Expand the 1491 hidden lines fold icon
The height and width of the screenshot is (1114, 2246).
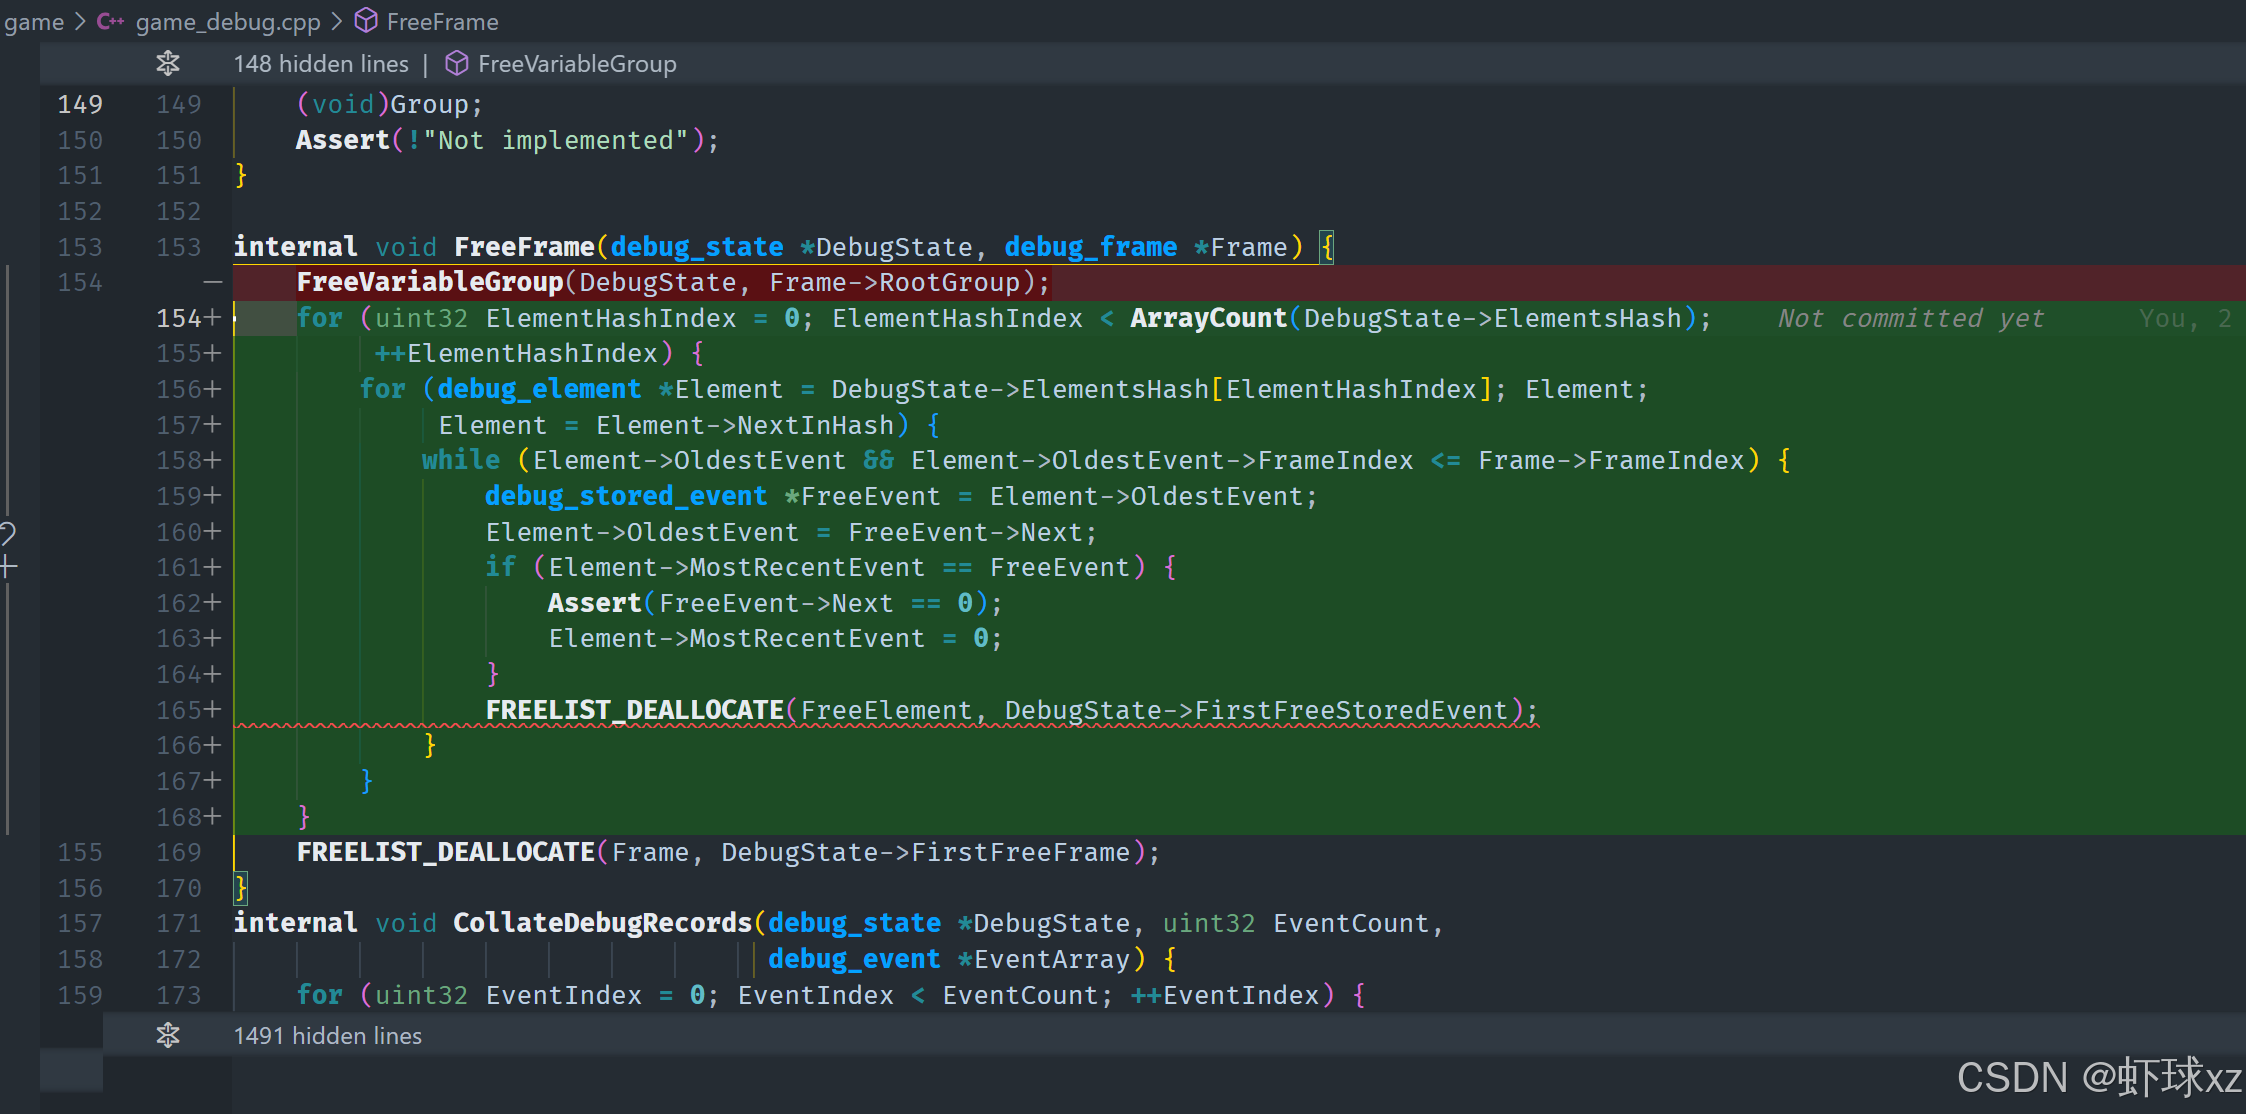pos(167,1035)
